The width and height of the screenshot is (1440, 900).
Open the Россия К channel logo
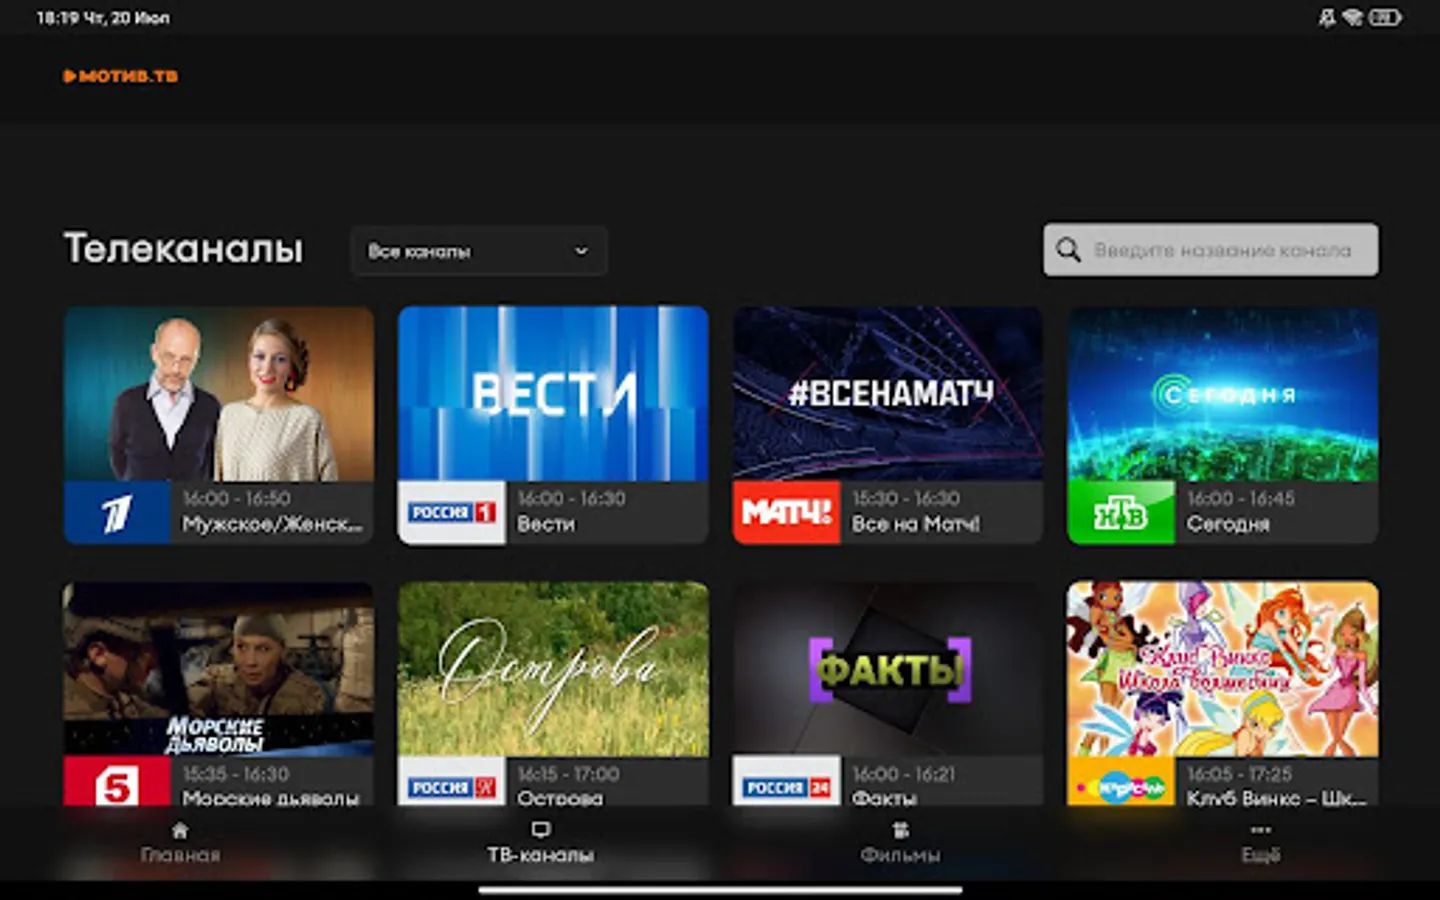click(452, 782)
